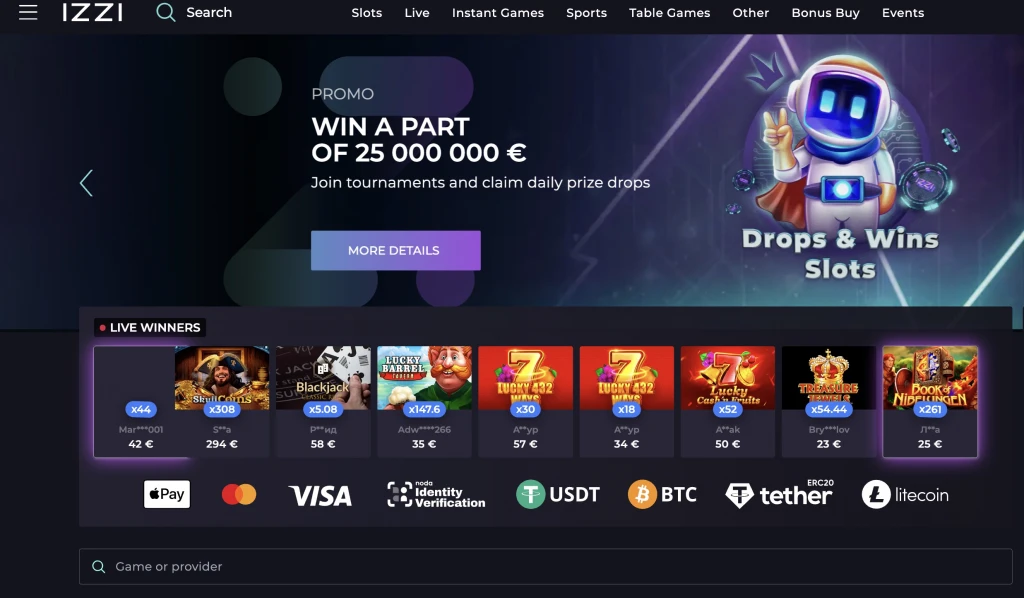Click the litecoin payment icon
Viewport: 1024px width, 598px height.
point(905,494)
